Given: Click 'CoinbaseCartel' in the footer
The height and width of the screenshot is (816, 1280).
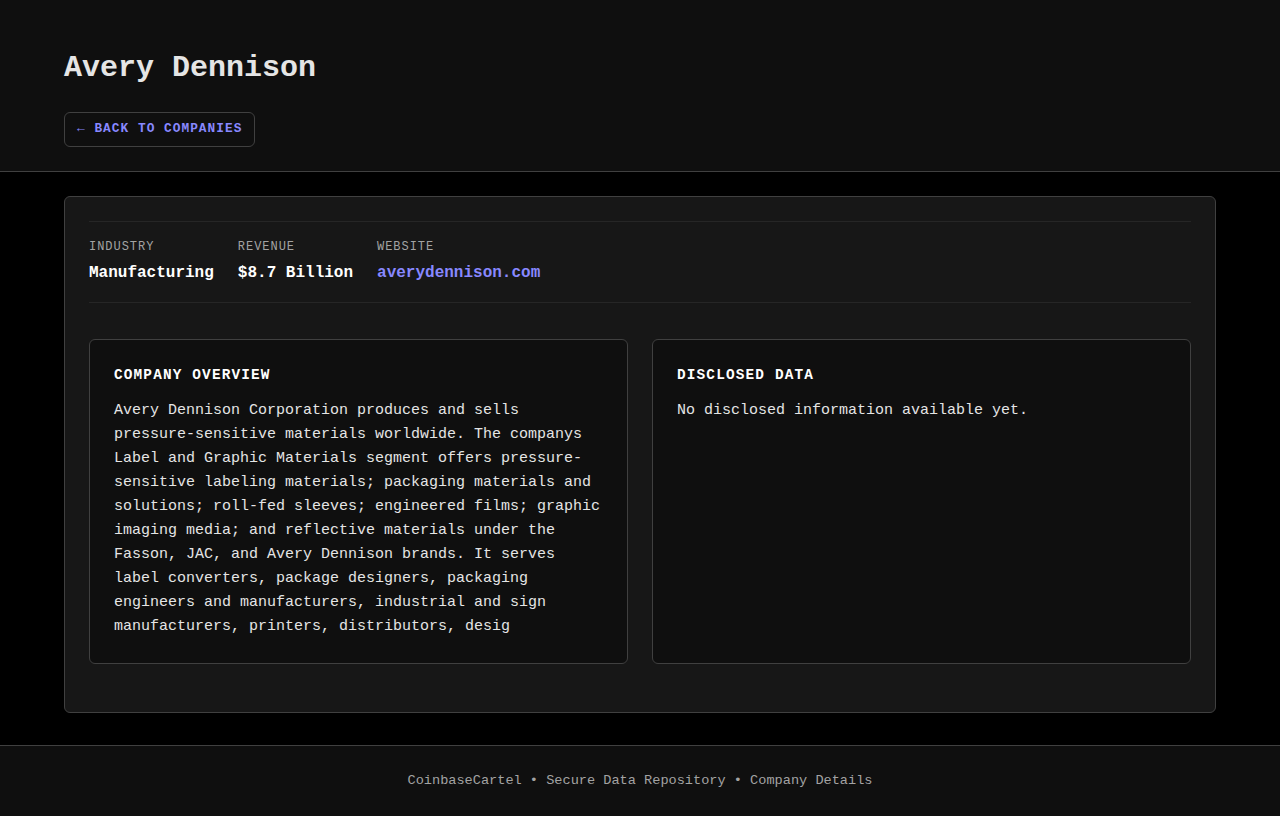Looking at the screenshot, I should [x=464, y=780].
